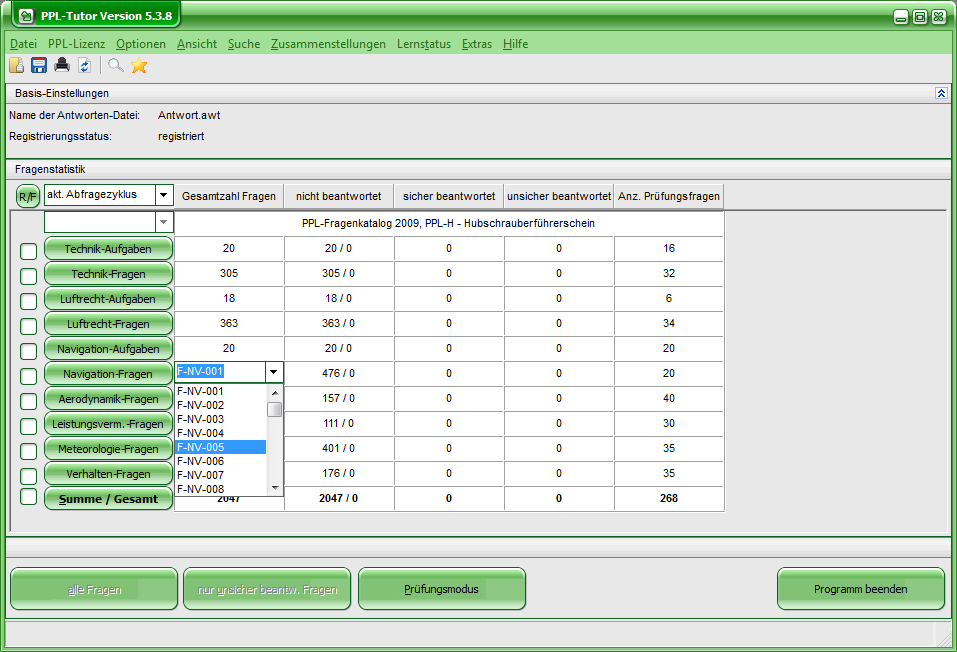
Task: Pick F-NV-003 in the dropdown list
Action: click(220, 419)
